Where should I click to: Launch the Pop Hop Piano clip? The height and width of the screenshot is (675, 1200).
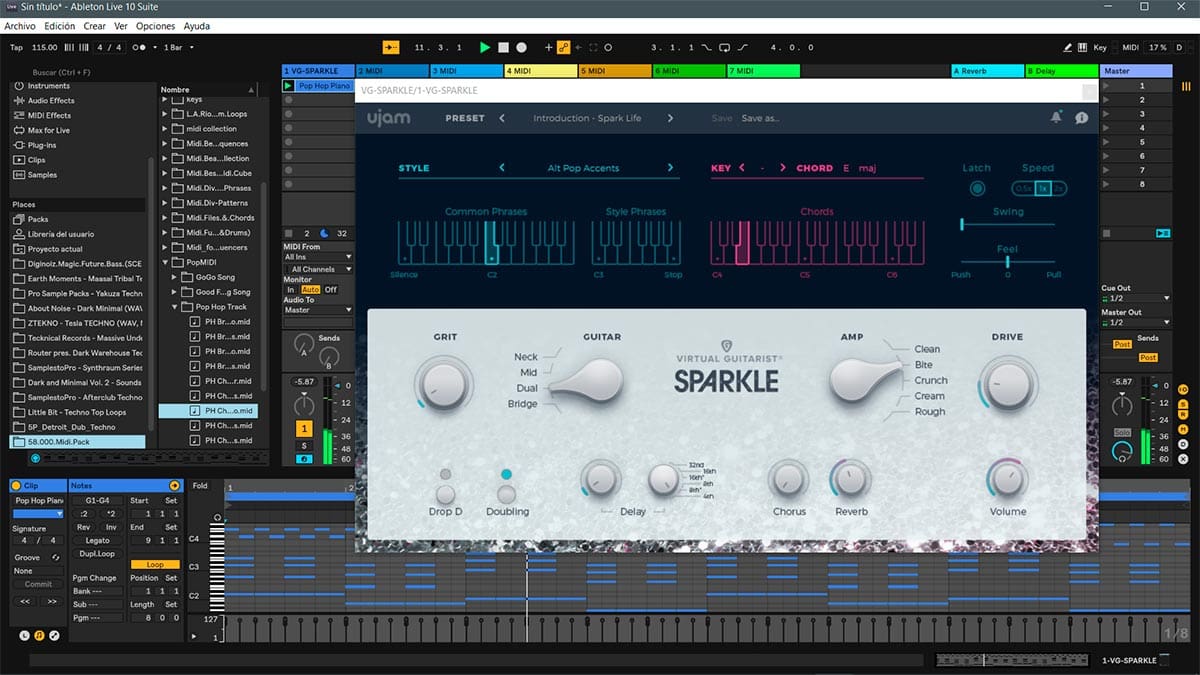pos(289,86)
